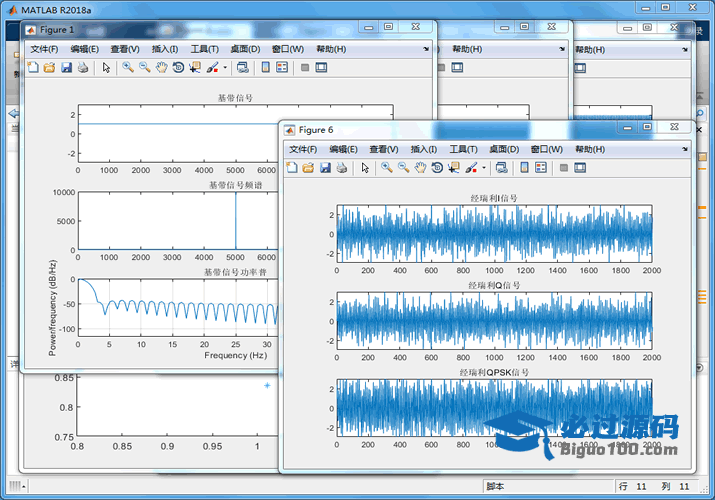Click dock arrow at Figure 6 menu bar end
The height and width of the screenshot is (500, 715).
[x=685, y=149]
